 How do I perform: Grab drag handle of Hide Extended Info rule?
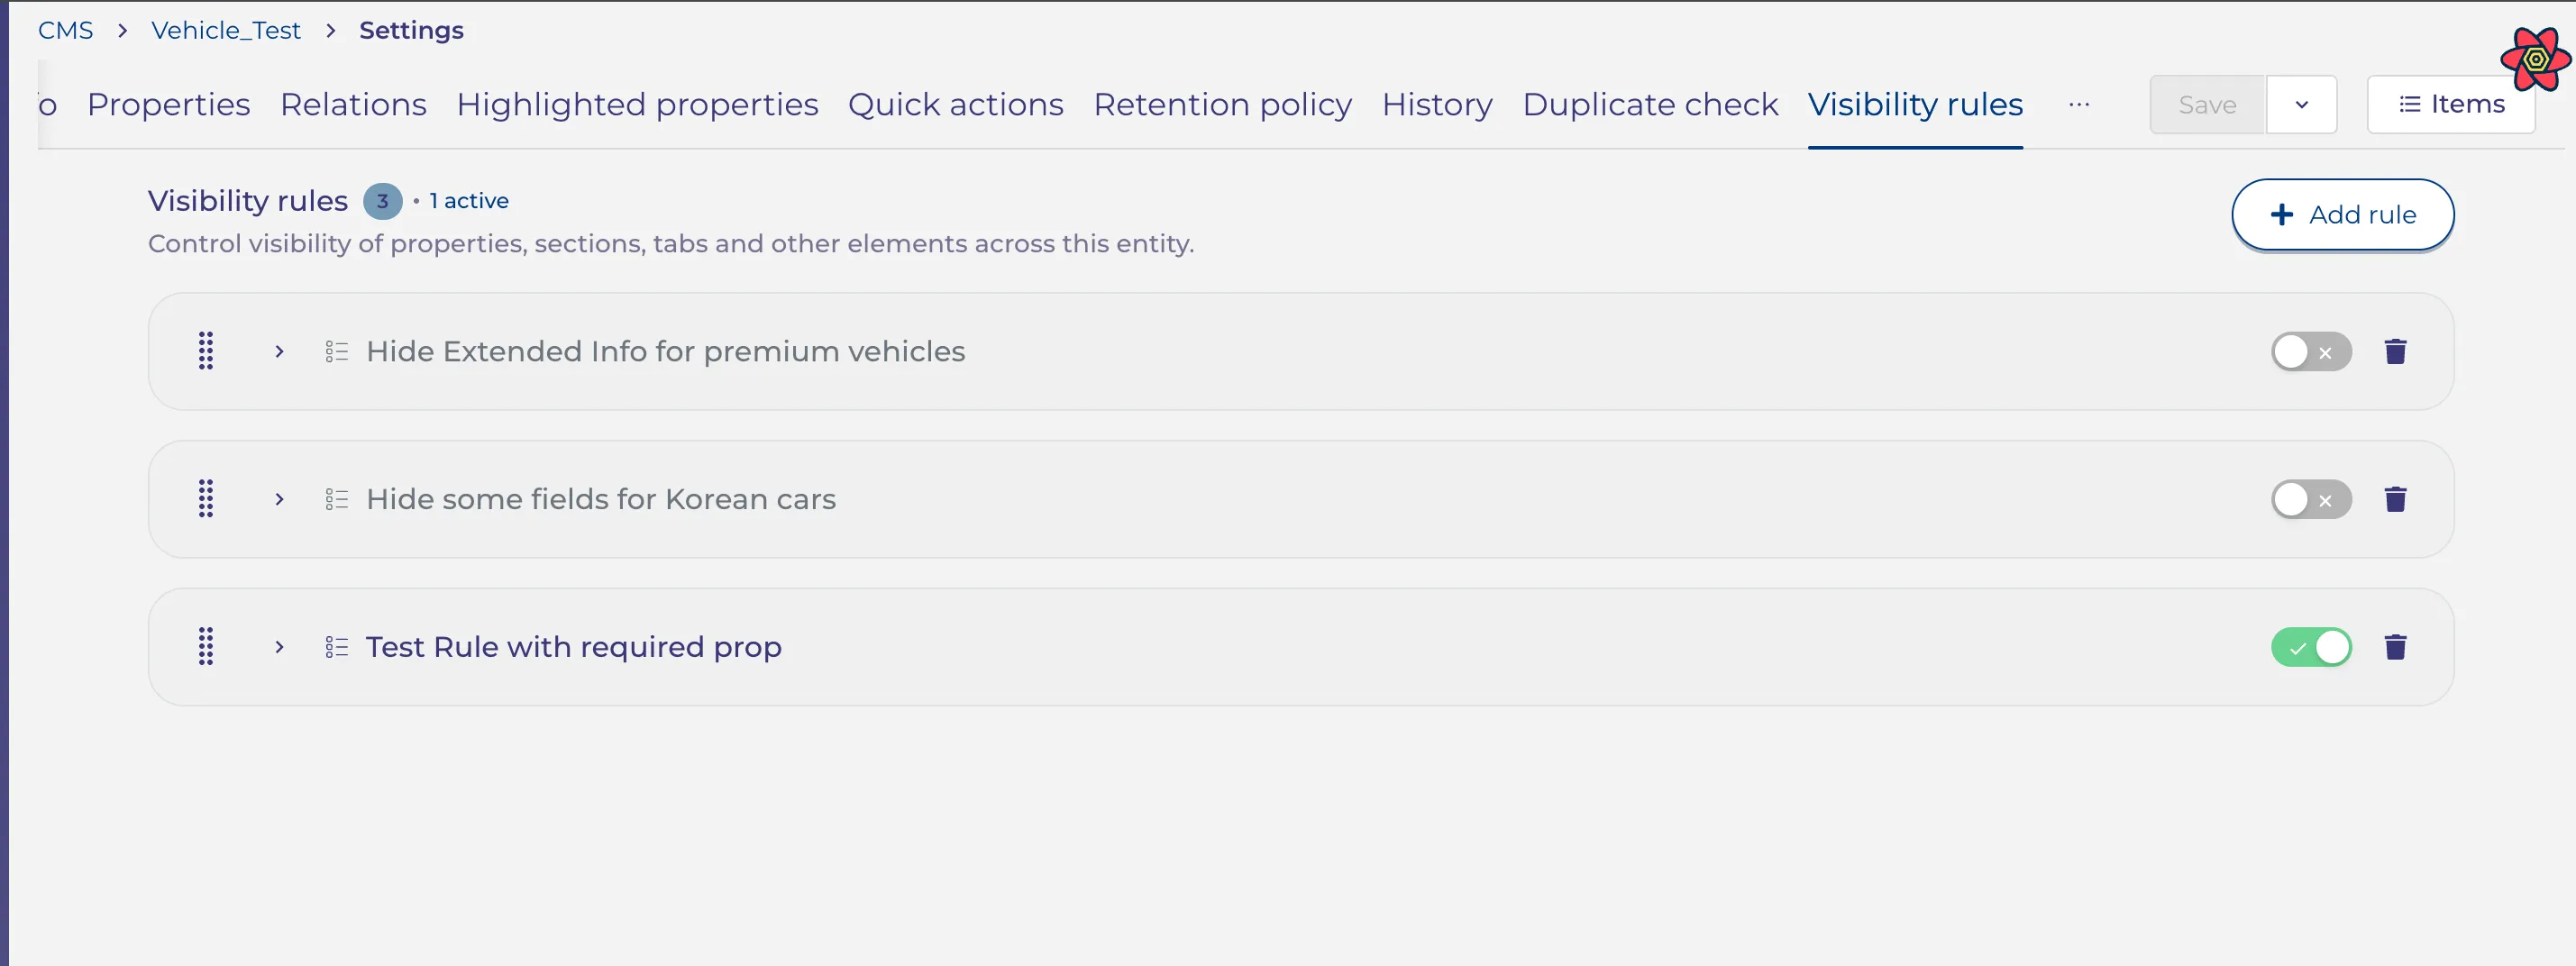[206, 351]
